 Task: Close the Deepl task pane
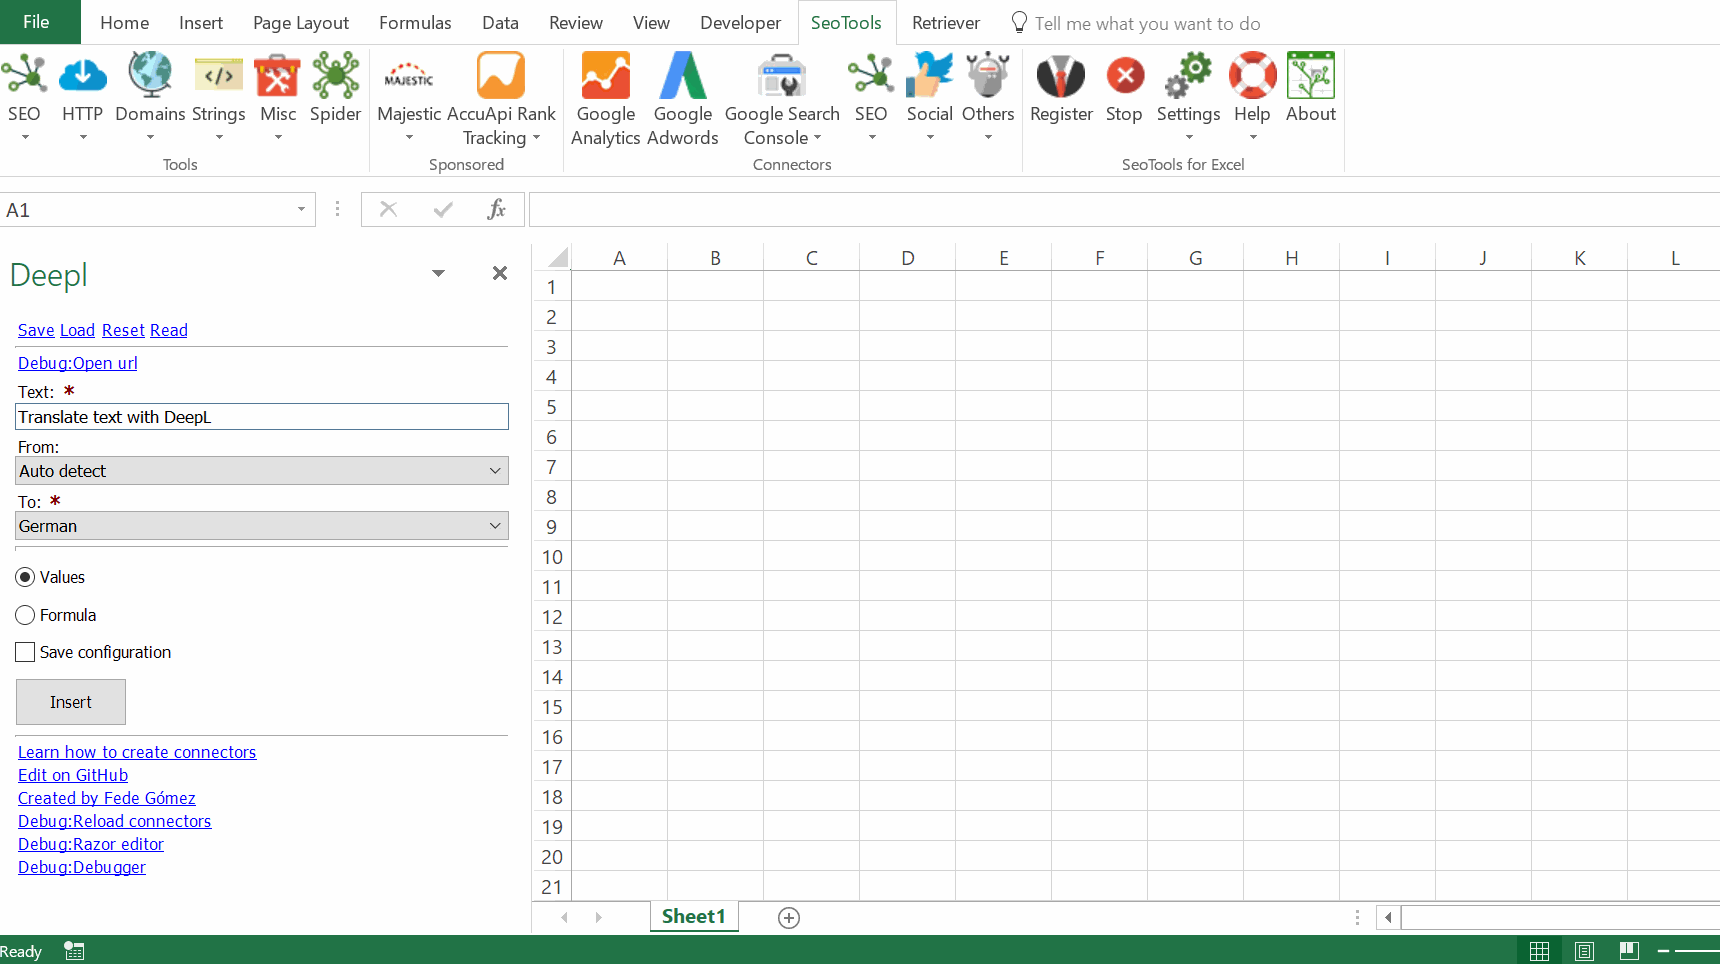(500, 273)
